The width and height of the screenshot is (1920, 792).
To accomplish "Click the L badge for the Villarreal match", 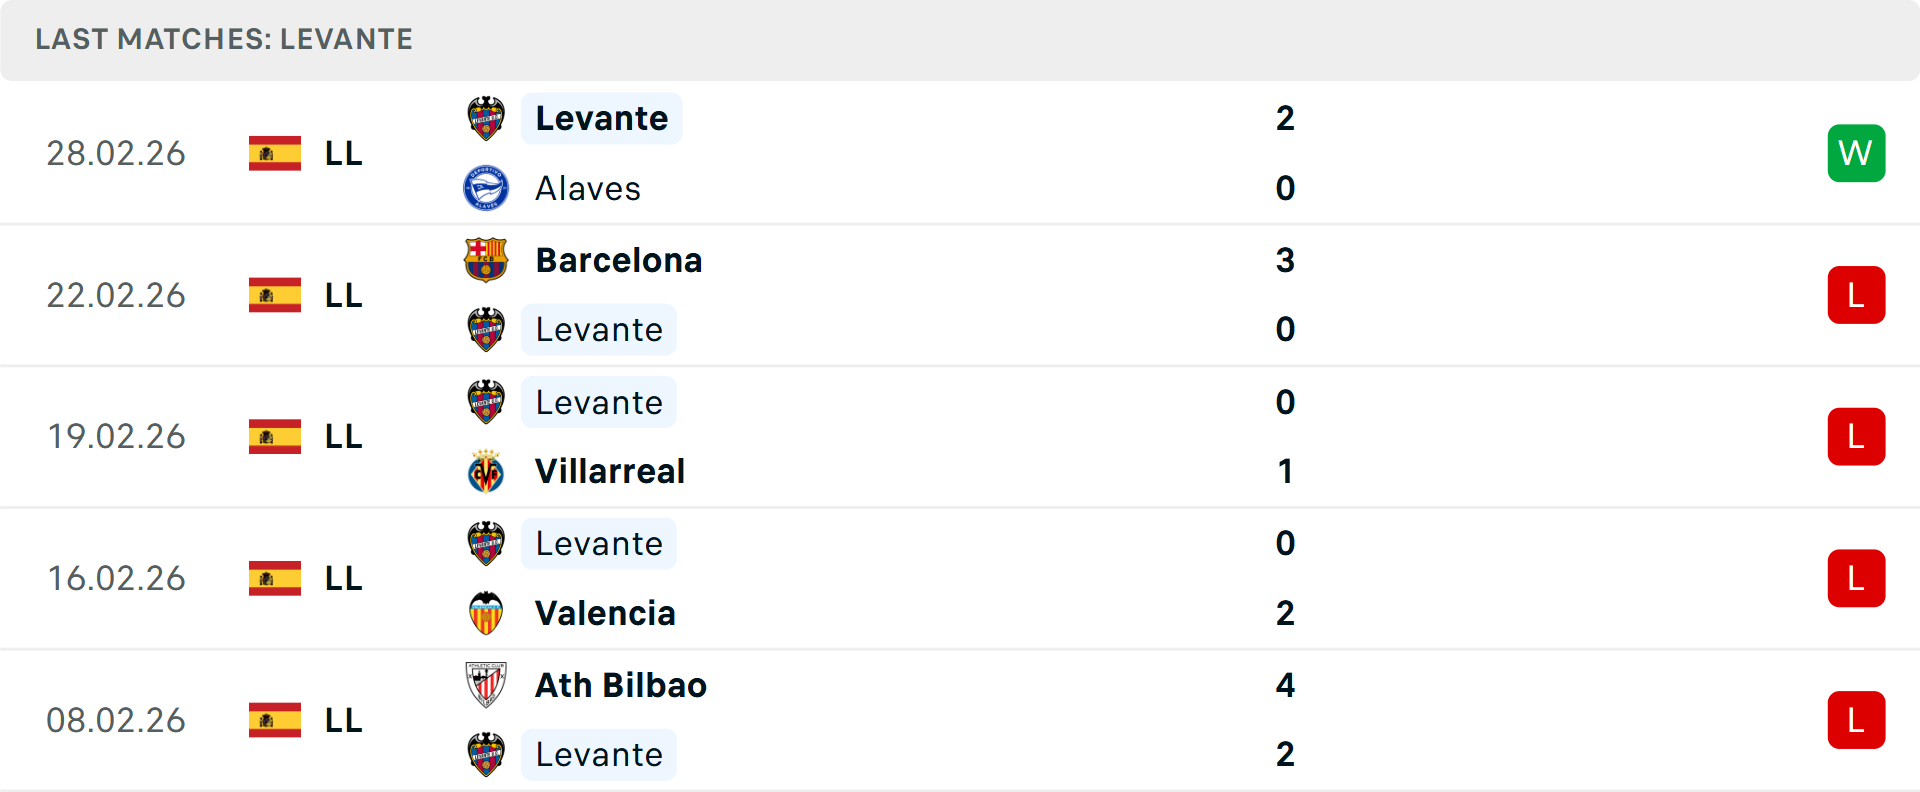I will click(1856, 437).
